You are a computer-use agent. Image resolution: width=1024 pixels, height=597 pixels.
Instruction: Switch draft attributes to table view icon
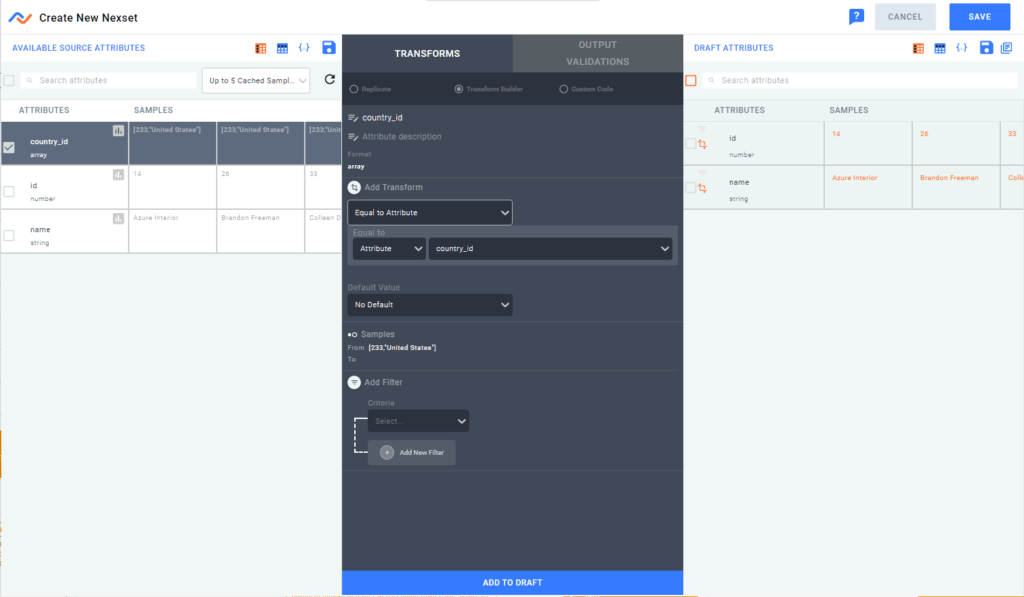(940, 48)
